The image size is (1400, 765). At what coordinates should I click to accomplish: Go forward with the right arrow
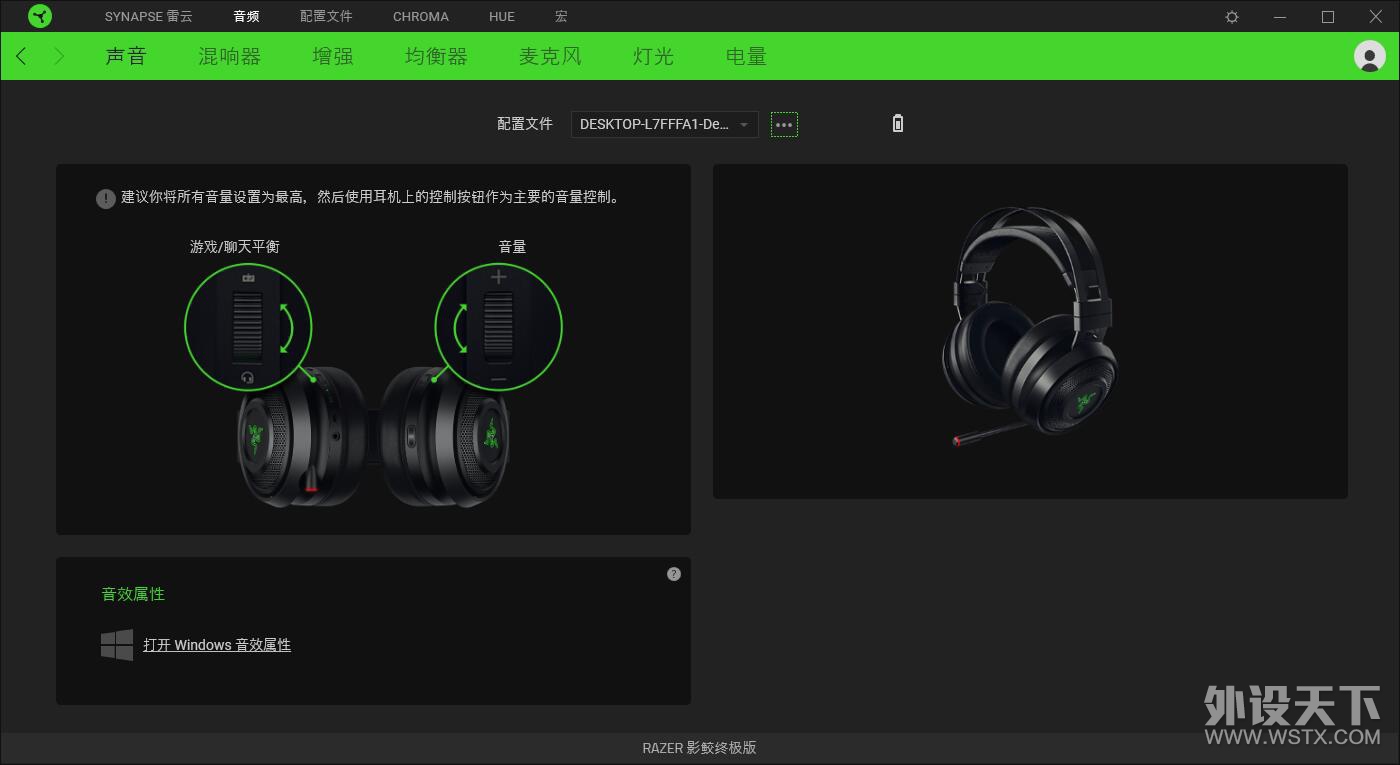pos(59,56)
